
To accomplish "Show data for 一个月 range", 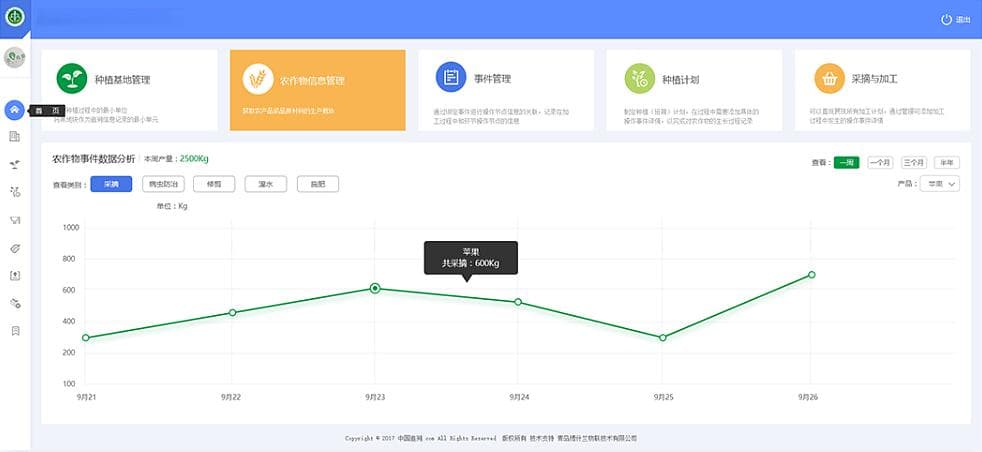I will 881,163.
